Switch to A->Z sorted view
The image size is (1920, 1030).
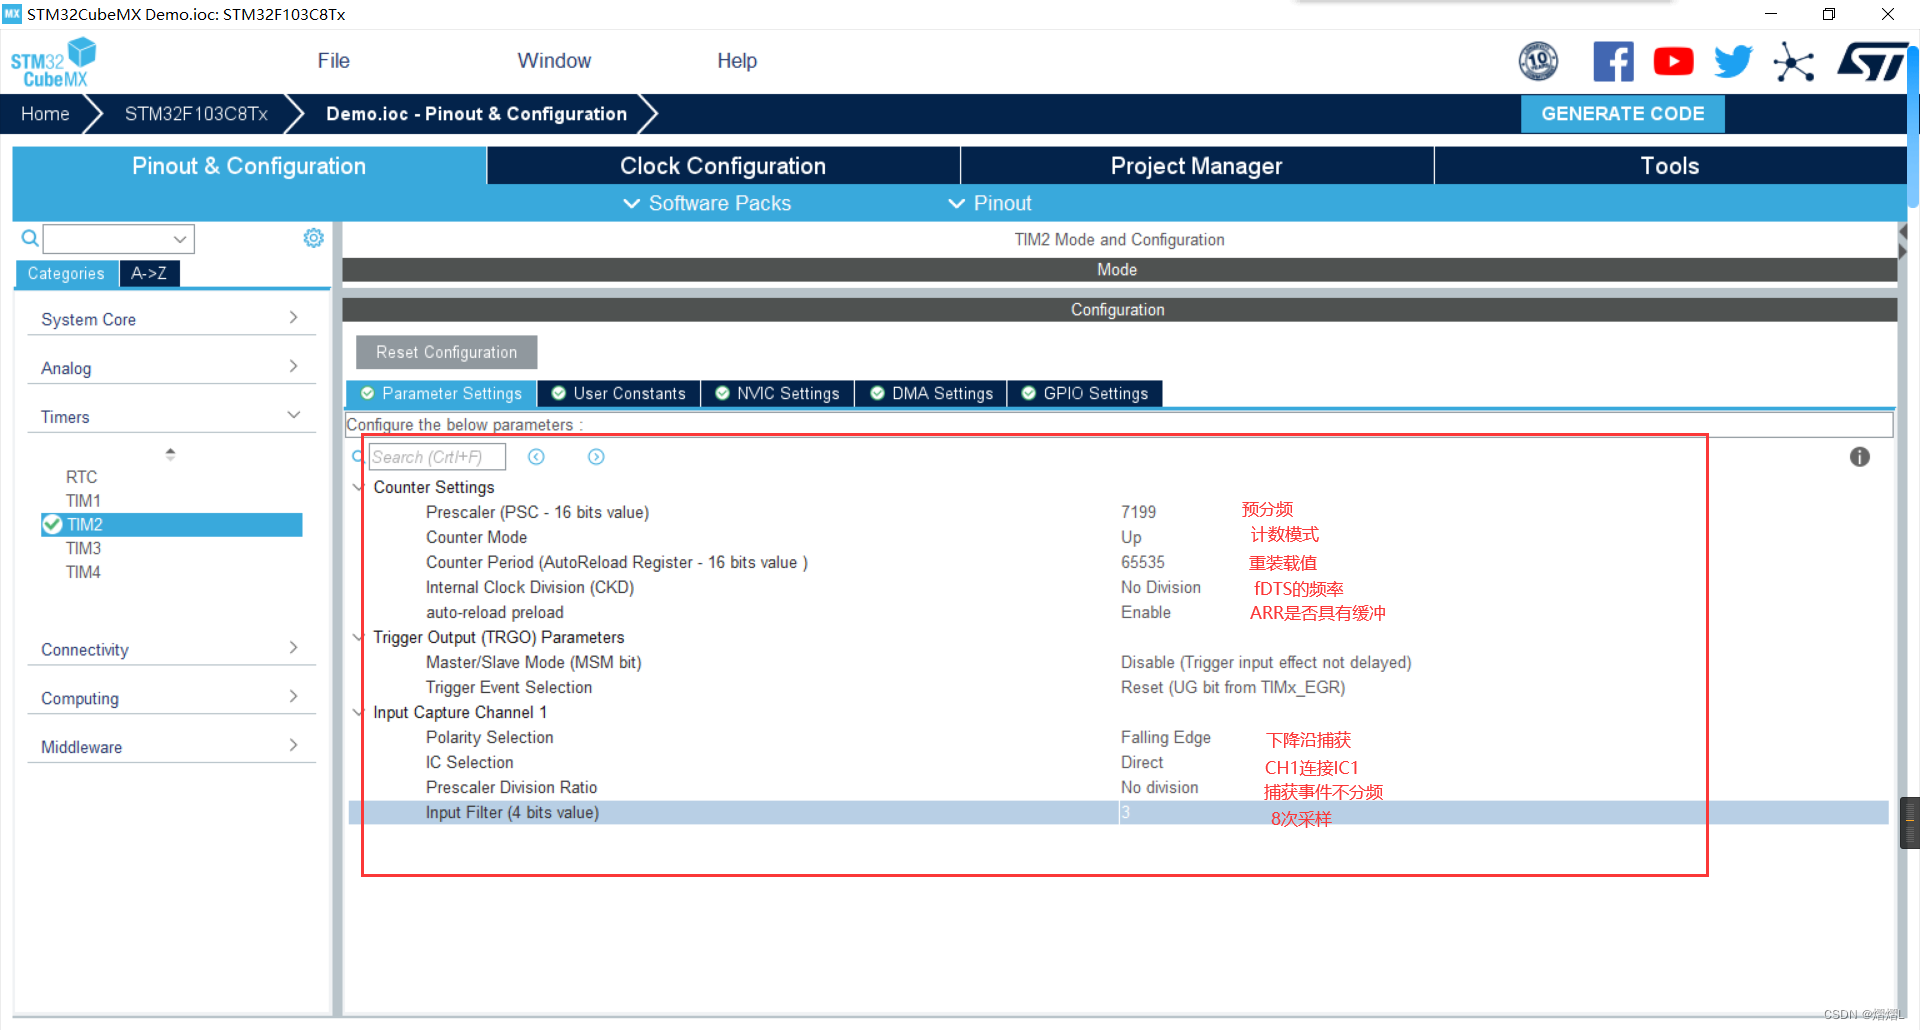(x=149, y=273)
